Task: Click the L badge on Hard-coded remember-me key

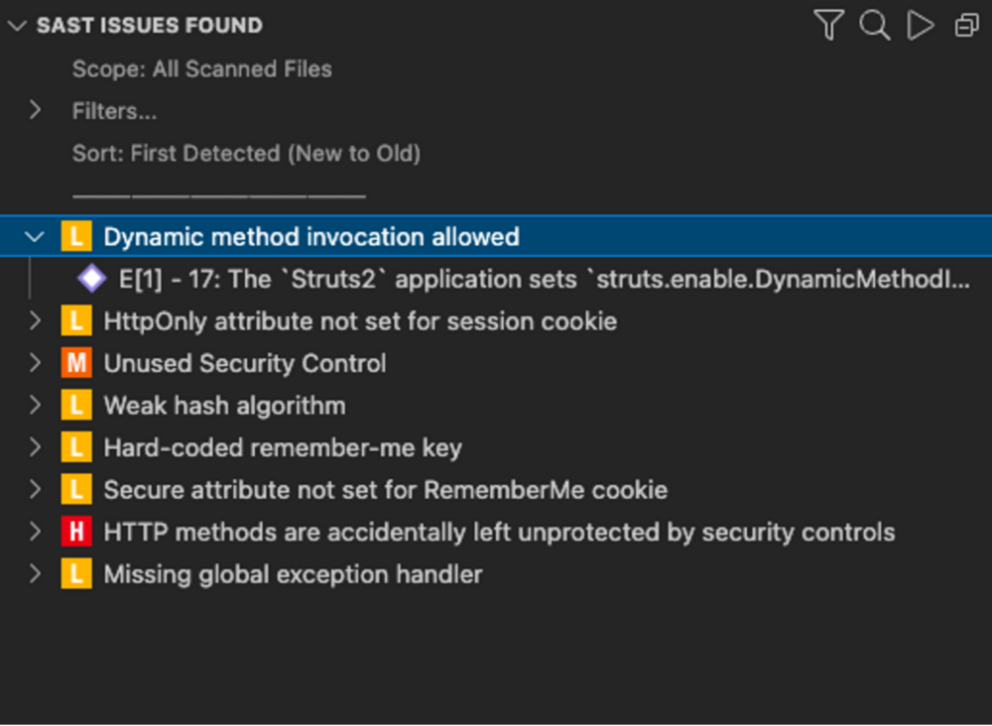Action: click(x=77, y=447)
